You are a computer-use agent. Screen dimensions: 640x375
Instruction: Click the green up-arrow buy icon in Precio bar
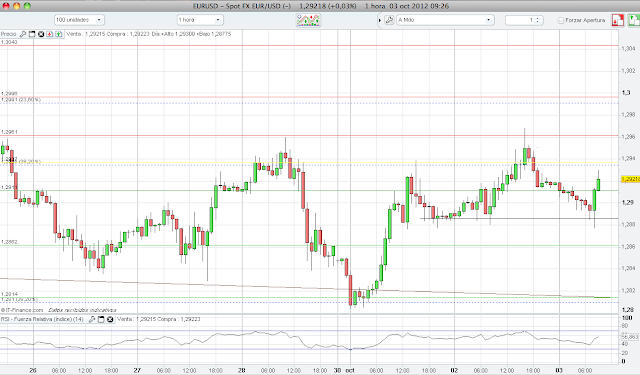click(59, 34)
